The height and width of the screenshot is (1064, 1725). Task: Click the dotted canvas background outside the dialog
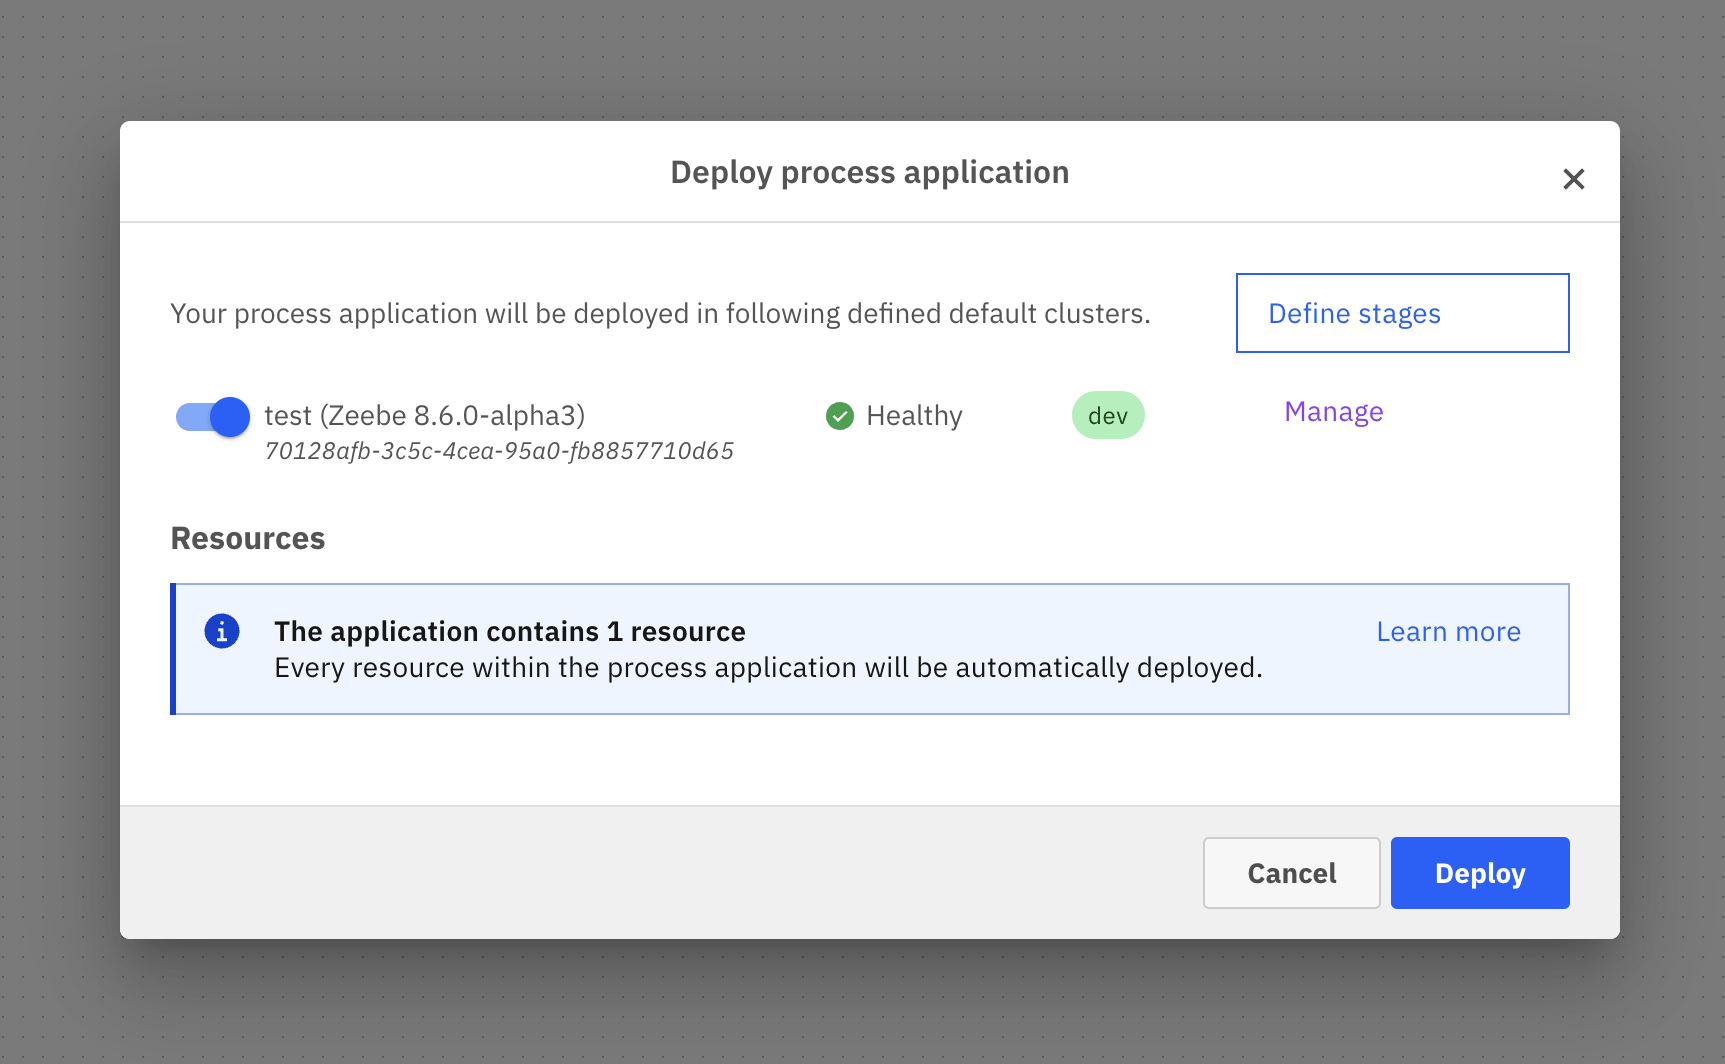[x=60, y=1000]
